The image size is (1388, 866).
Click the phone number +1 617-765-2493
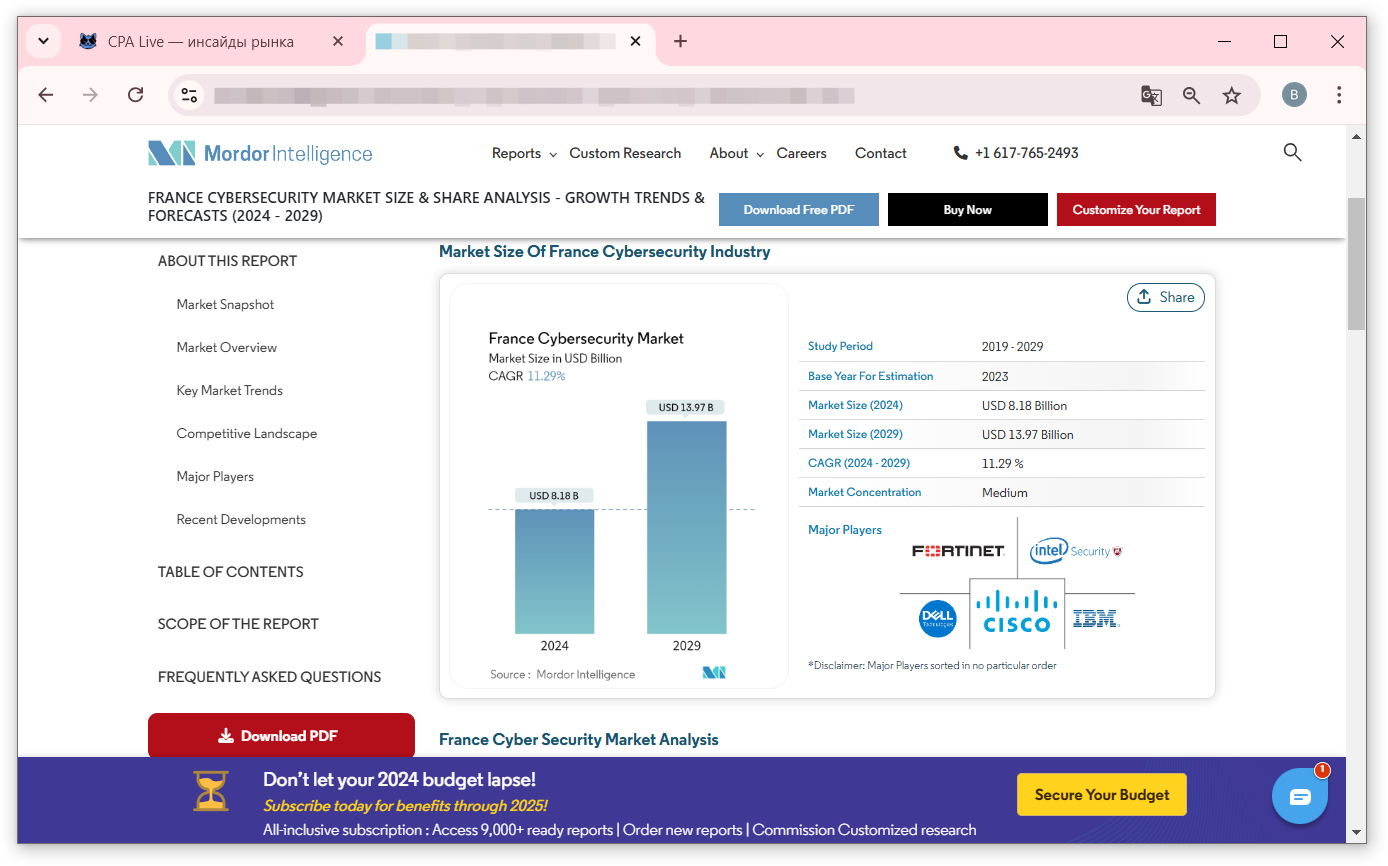(x=1016, y=153)
